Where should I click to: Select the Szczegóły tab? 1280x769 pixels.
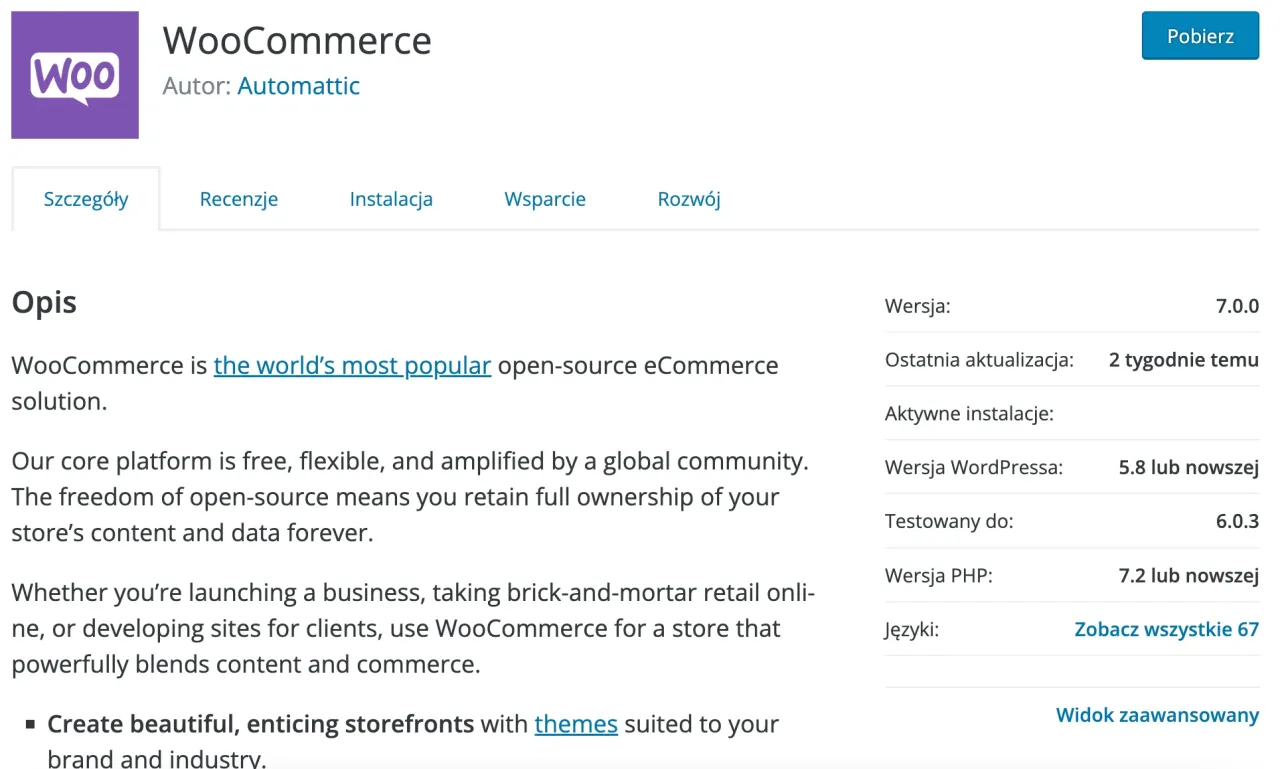[86, 199]
